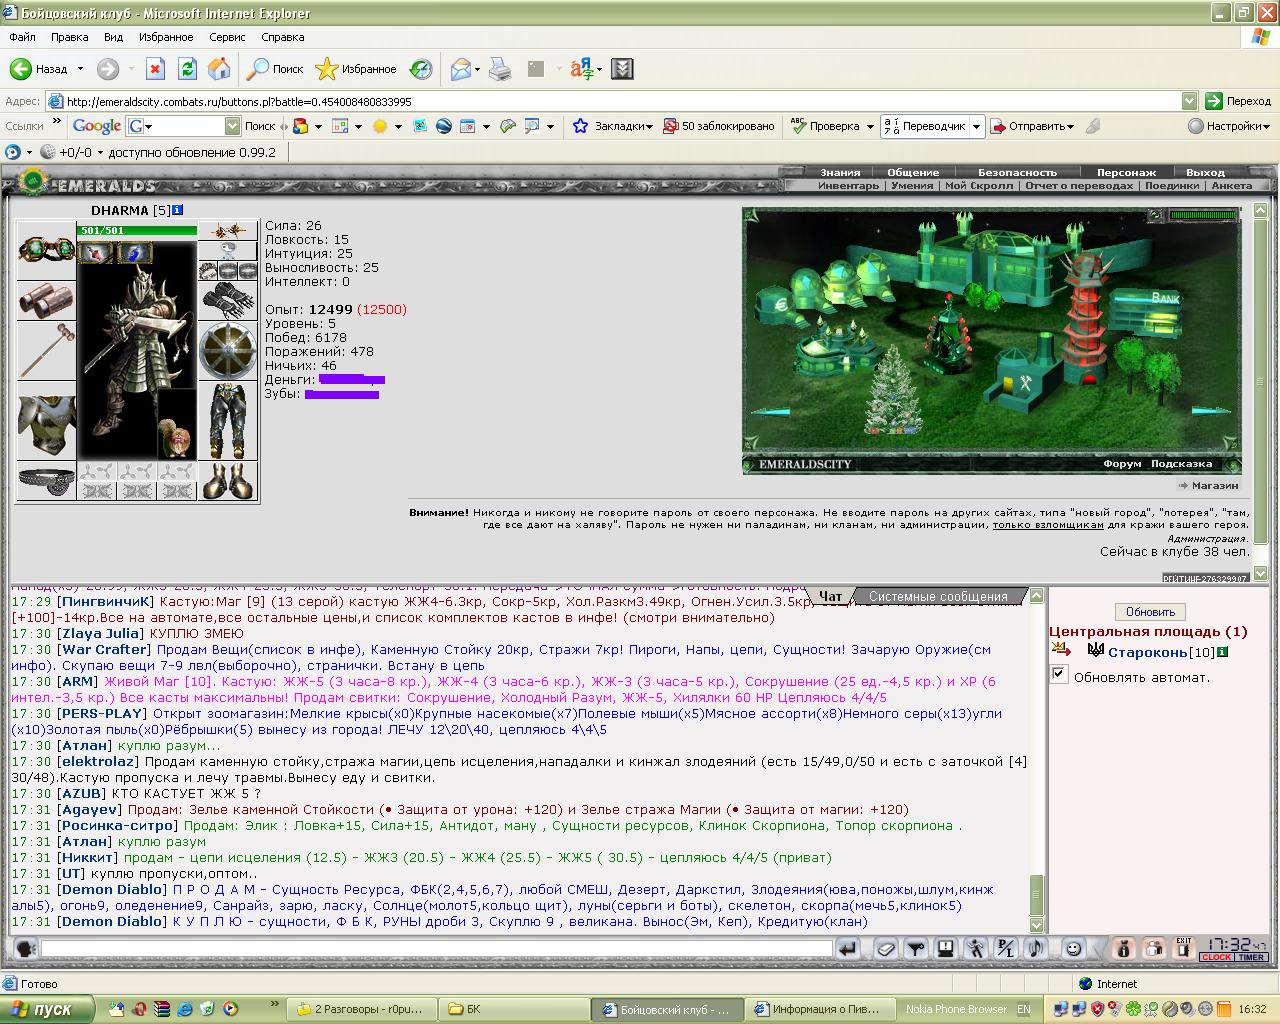Open the silver chest armor slot
This screenshot has width=1280, height=1024.
pos(46,421)
